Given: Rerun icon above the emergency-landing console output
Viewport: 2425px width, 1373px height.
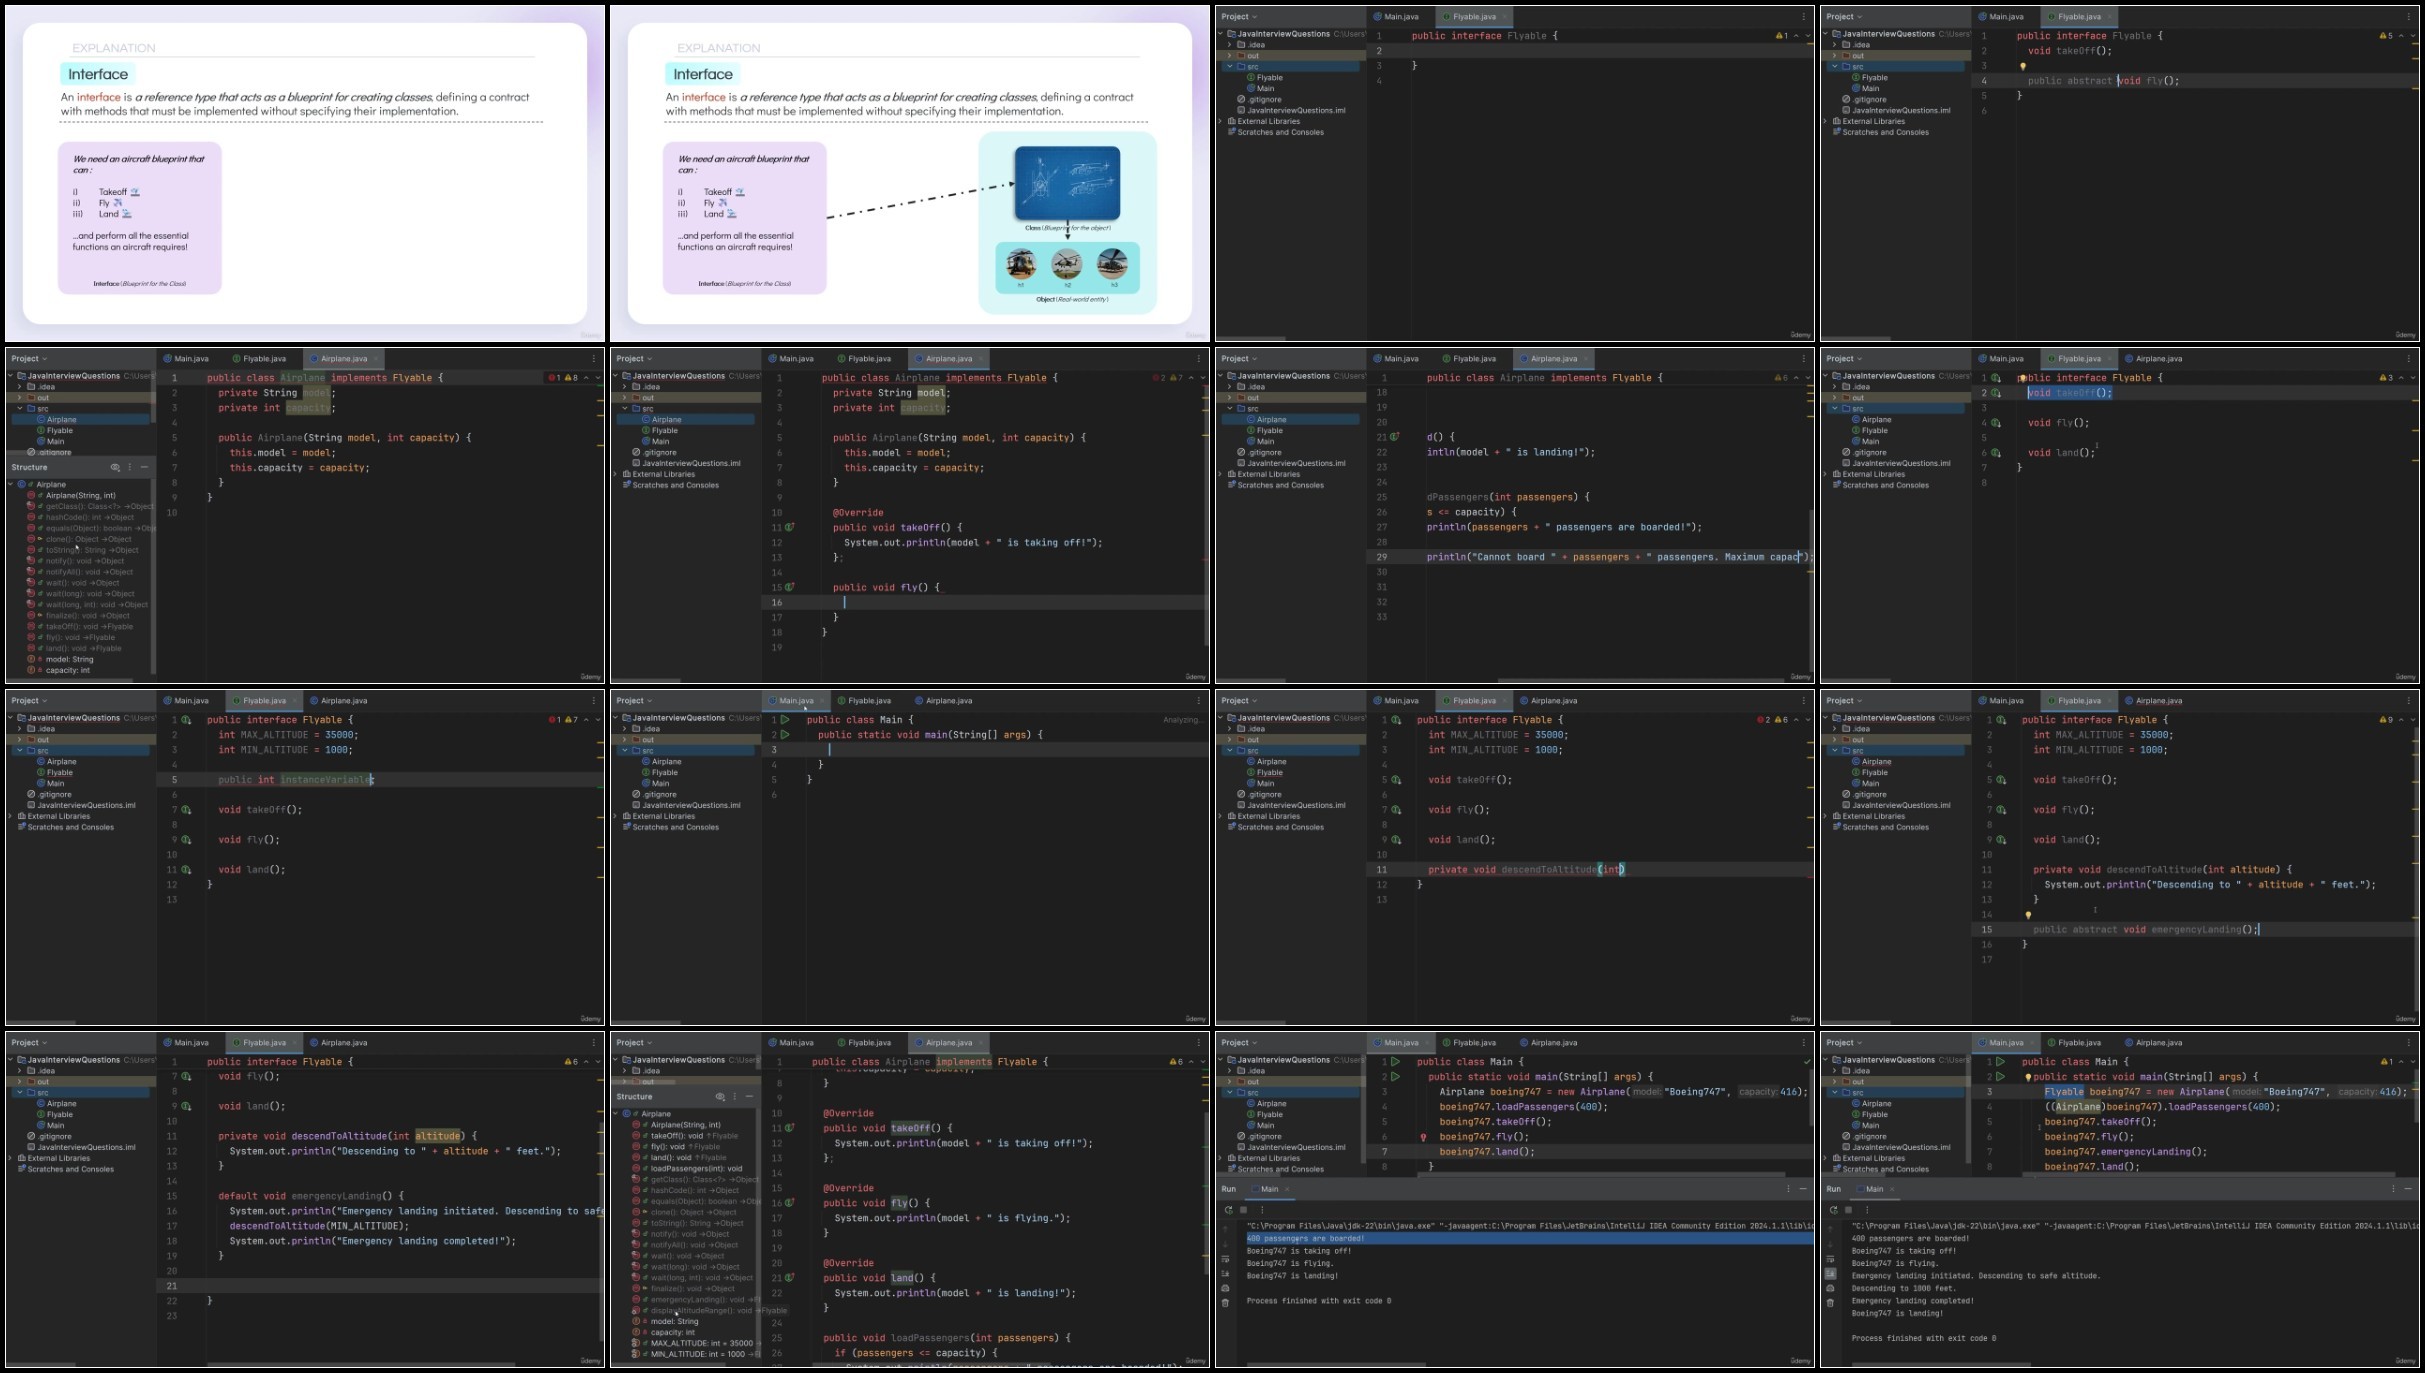Looking at the screenshot, I should [1833, 1209].
